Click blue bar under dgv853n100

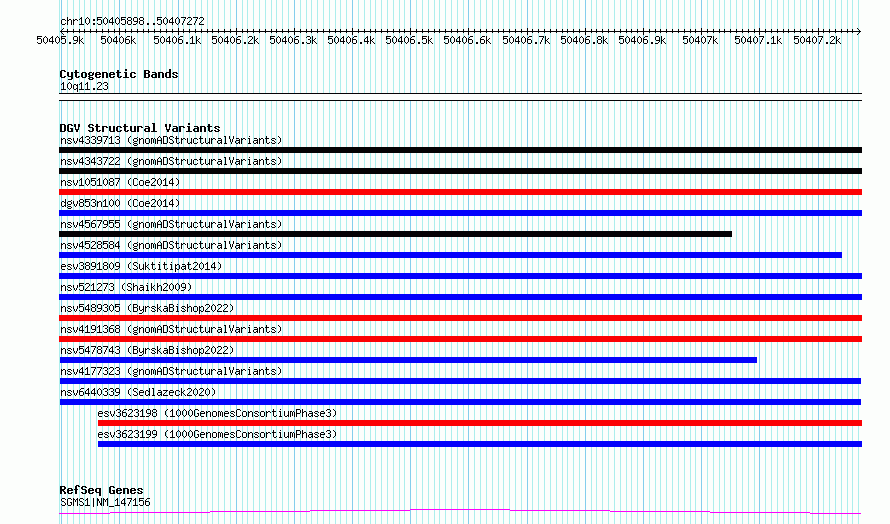click(460, 213)
